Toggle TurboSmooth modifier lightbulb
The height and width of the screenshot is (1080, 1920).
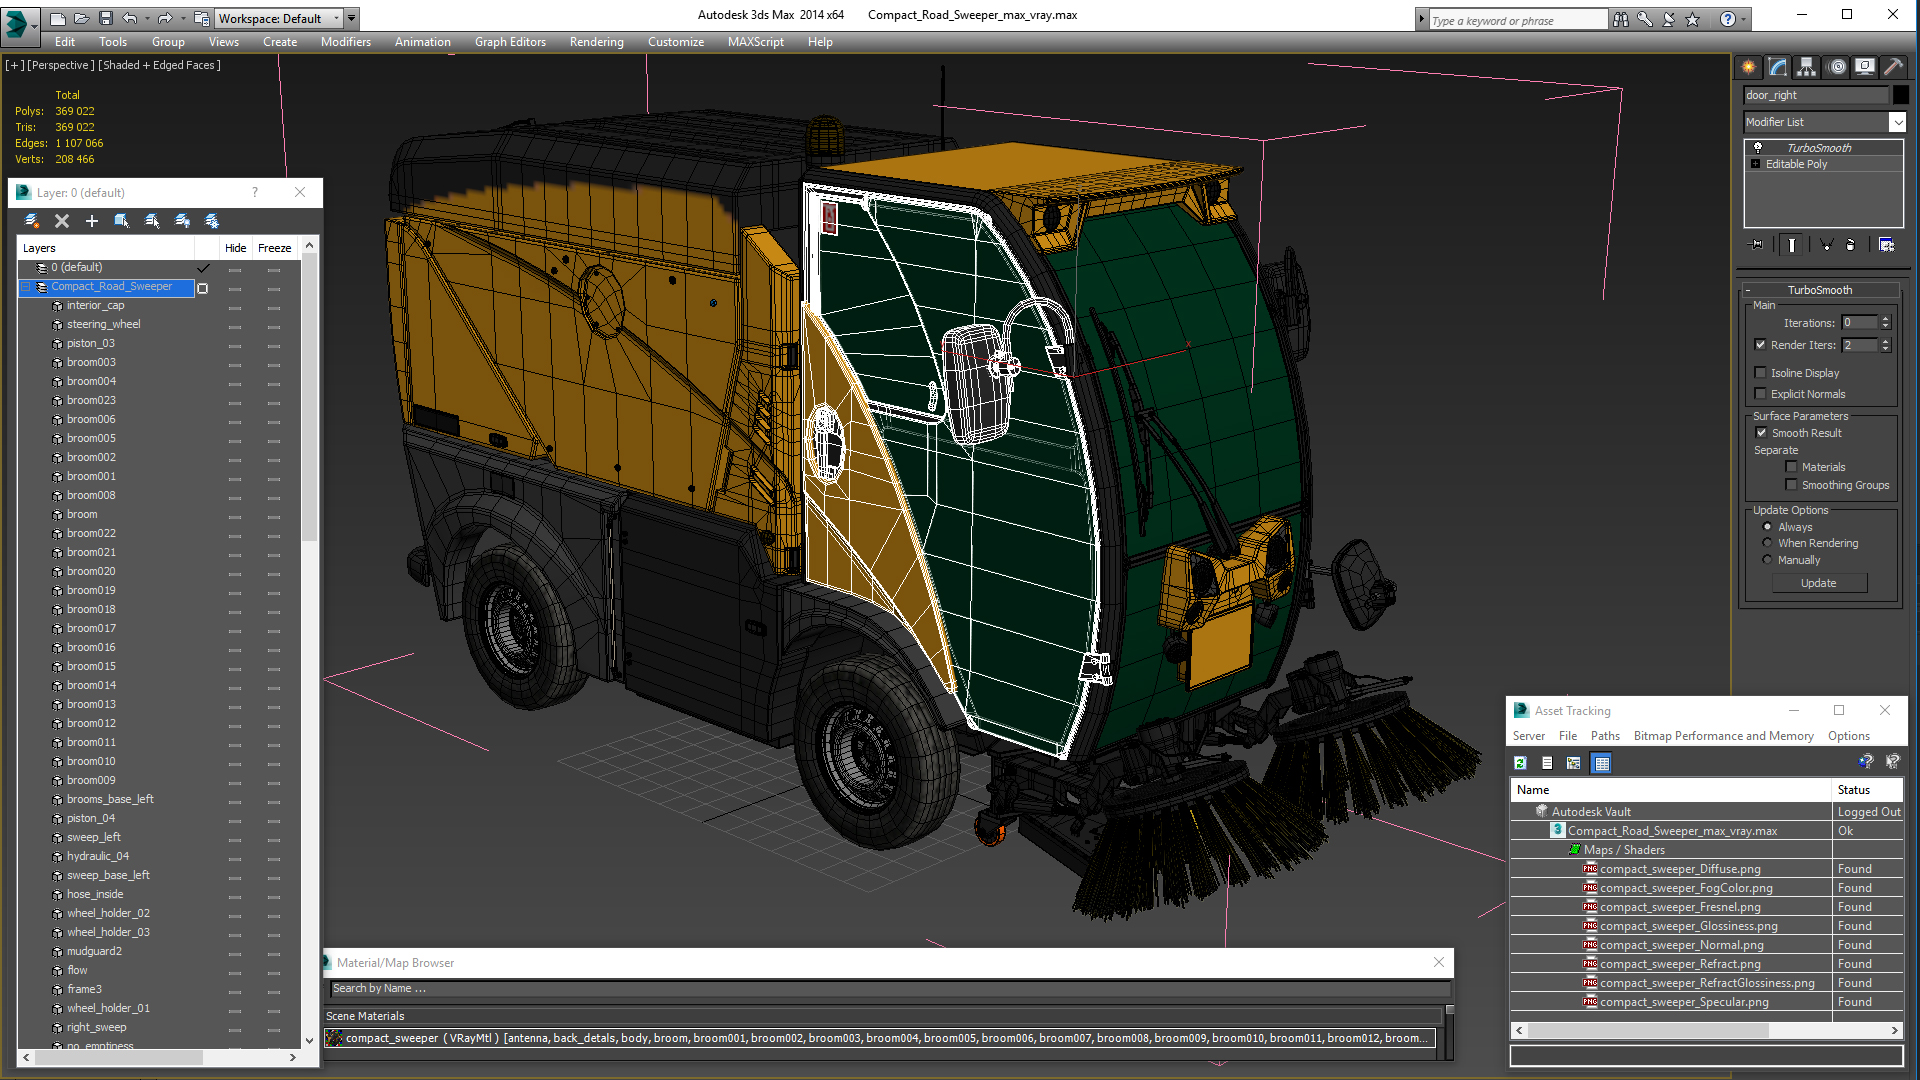pyautogui.click(x=1758, y=147)
